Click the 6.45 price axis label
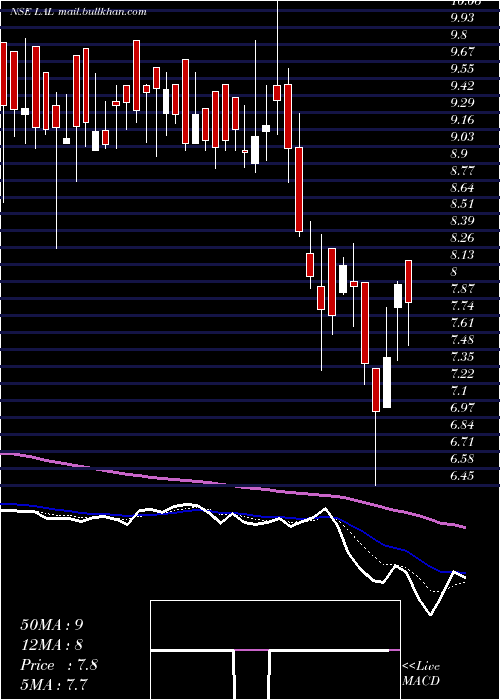This screenshot has height=700, width=500. [462, 475]
